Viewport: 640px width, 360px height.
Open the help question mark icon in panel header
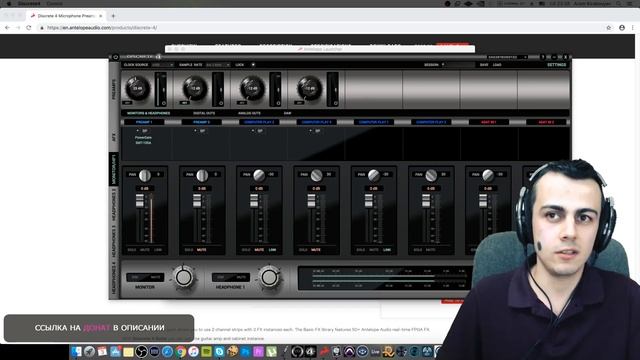click(542, 57)
